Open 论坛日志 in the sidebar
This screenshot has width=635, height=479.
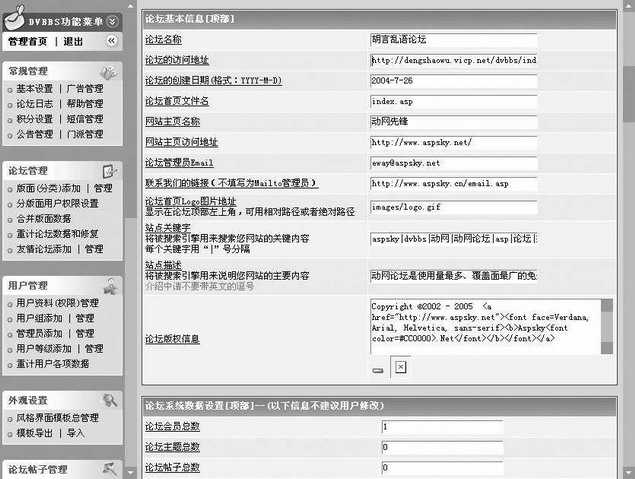tap(36, 104)
